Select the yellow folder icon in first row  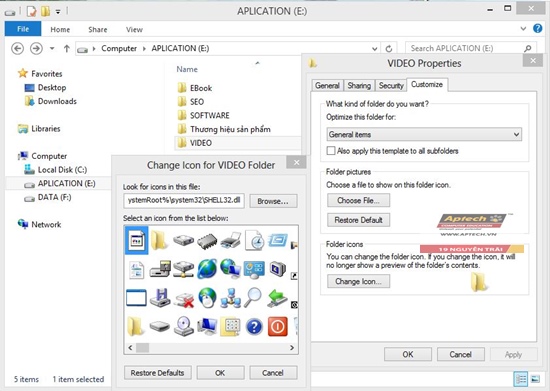click(159, 240)
